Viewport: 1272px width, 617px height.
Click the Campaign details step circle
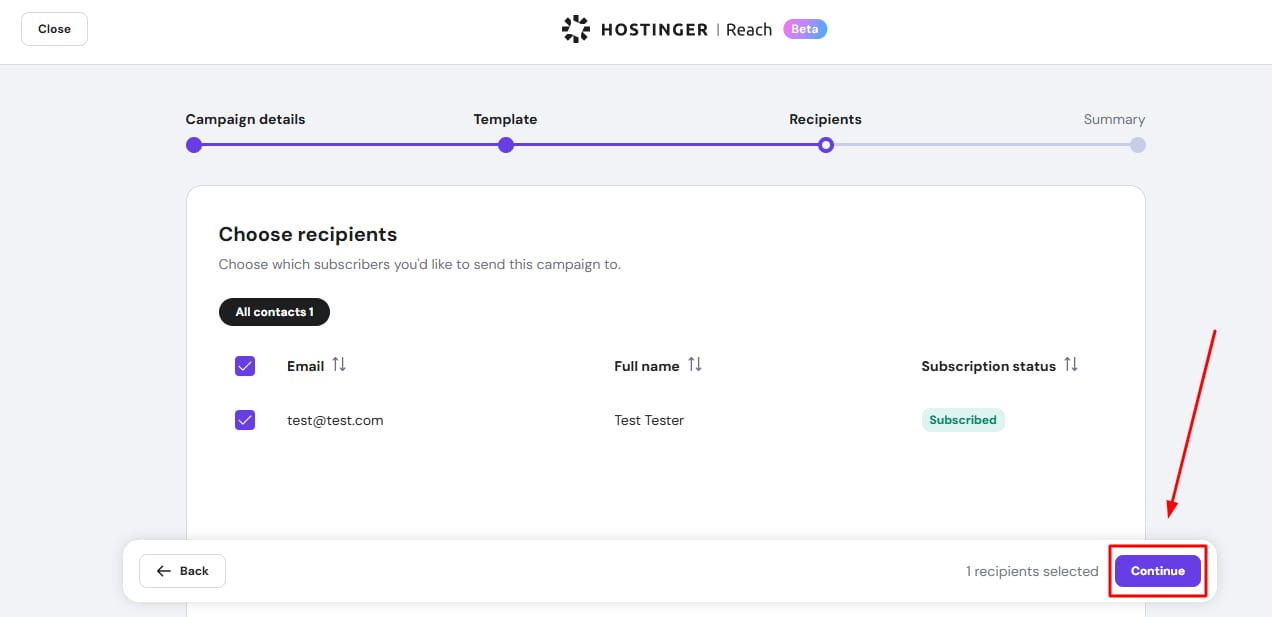tap(194, 145)
